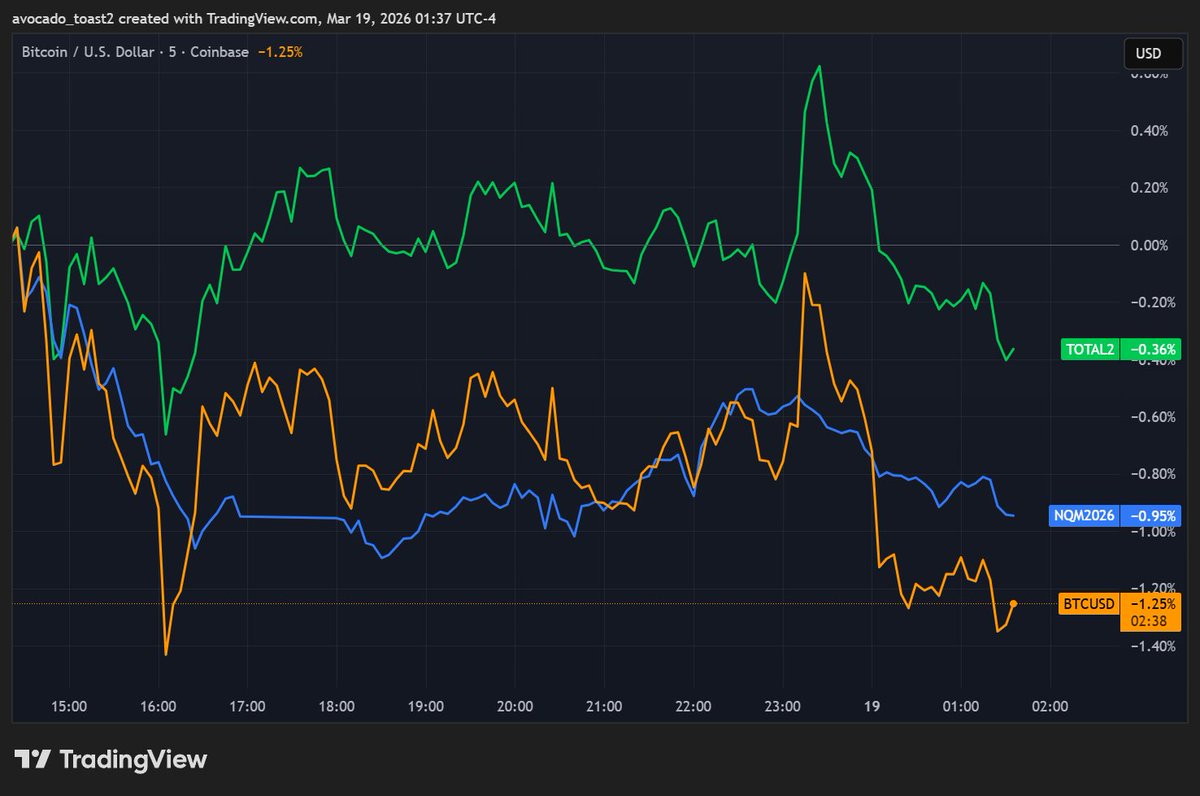
Task: Click the 23:00 time axis label
Action: click(782, 706)
